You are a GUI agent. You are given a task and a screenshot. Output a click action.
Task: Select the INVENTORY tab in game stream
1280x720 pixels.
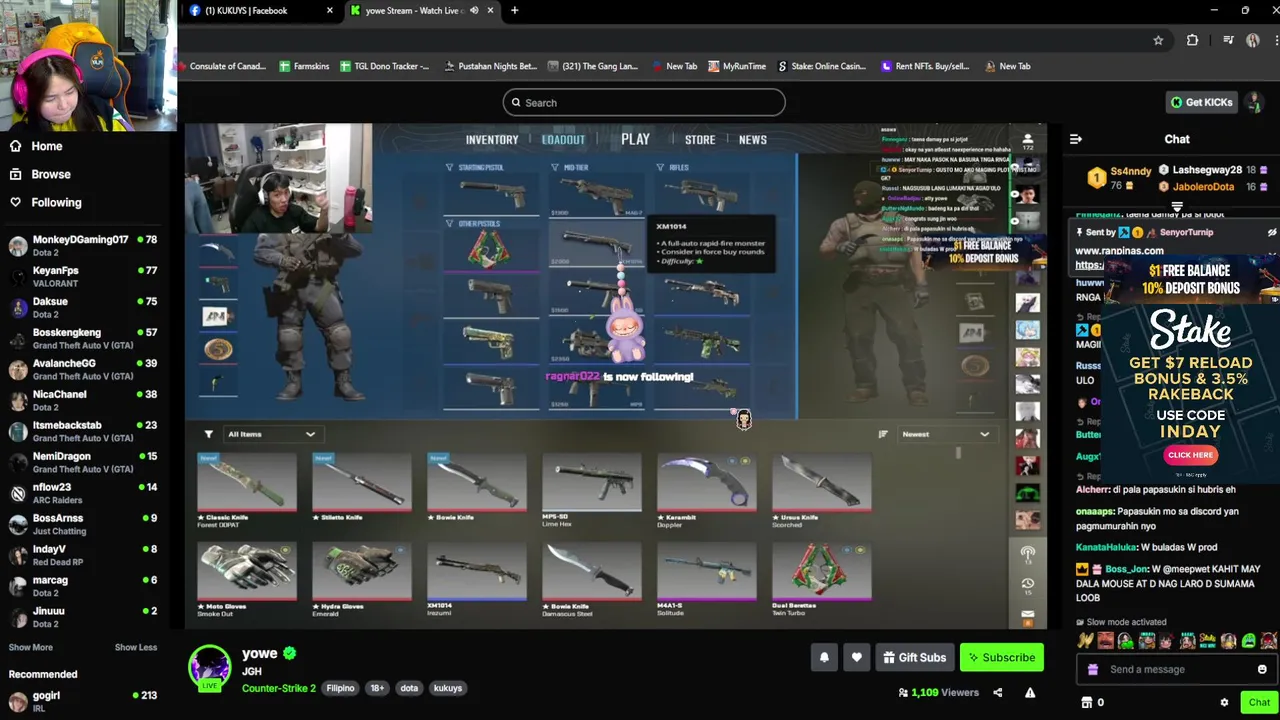pyautogui.click(x=492, y=140)
